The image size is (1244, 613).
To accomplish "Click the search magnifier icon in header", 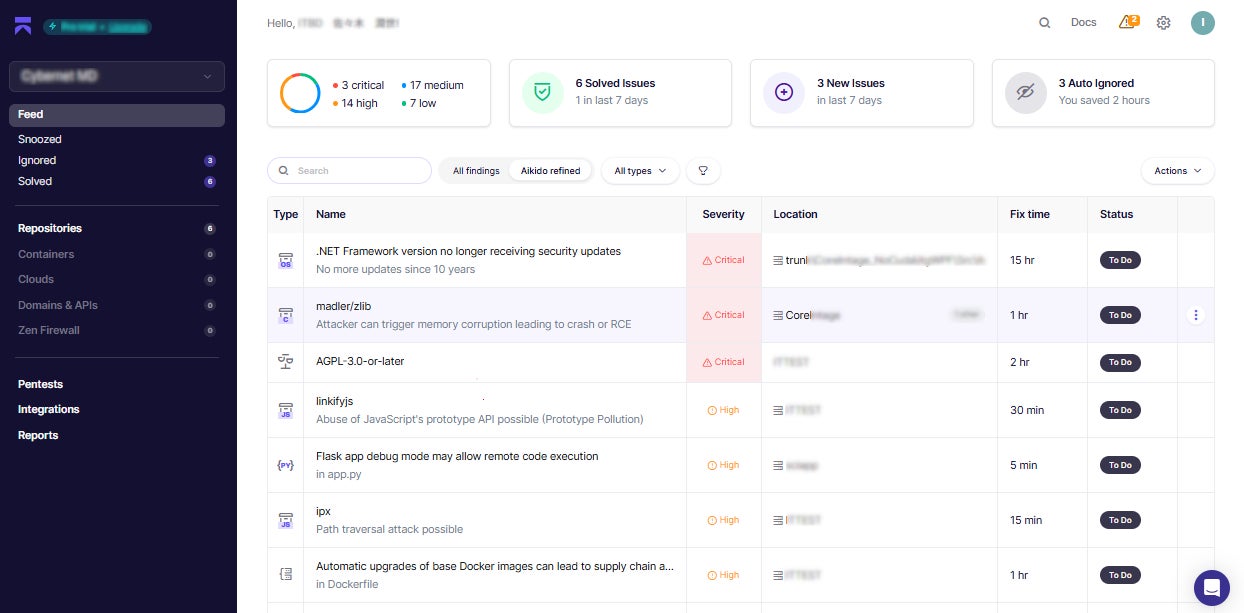I will (x=1044, y=23).
